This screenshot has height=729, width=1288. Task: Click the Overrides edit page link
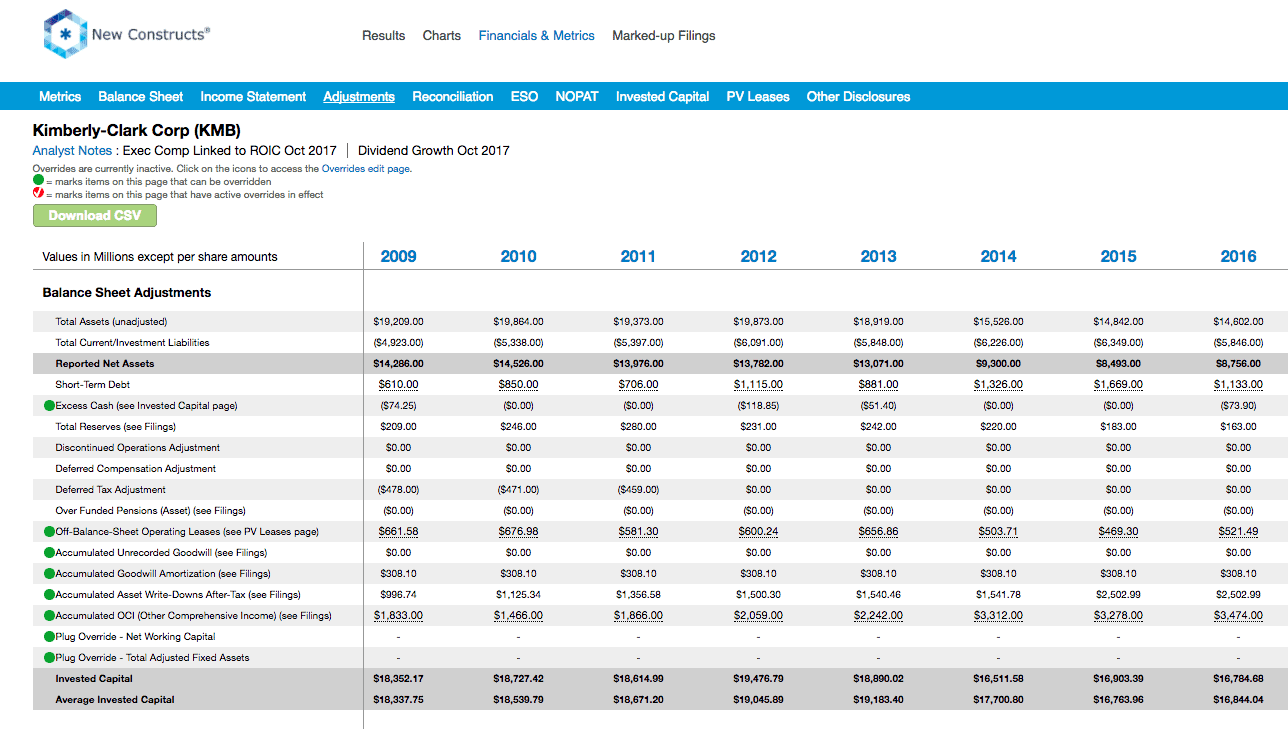366,169
